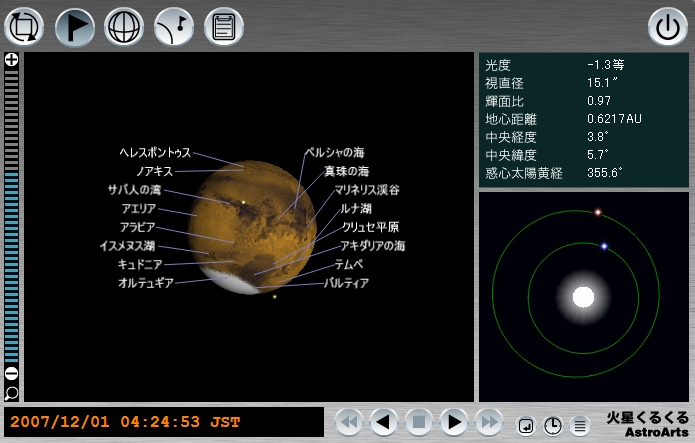This screenshot has height=443, width=695.
Task: Click the アラビア label
Action: (x=137, y=227)
